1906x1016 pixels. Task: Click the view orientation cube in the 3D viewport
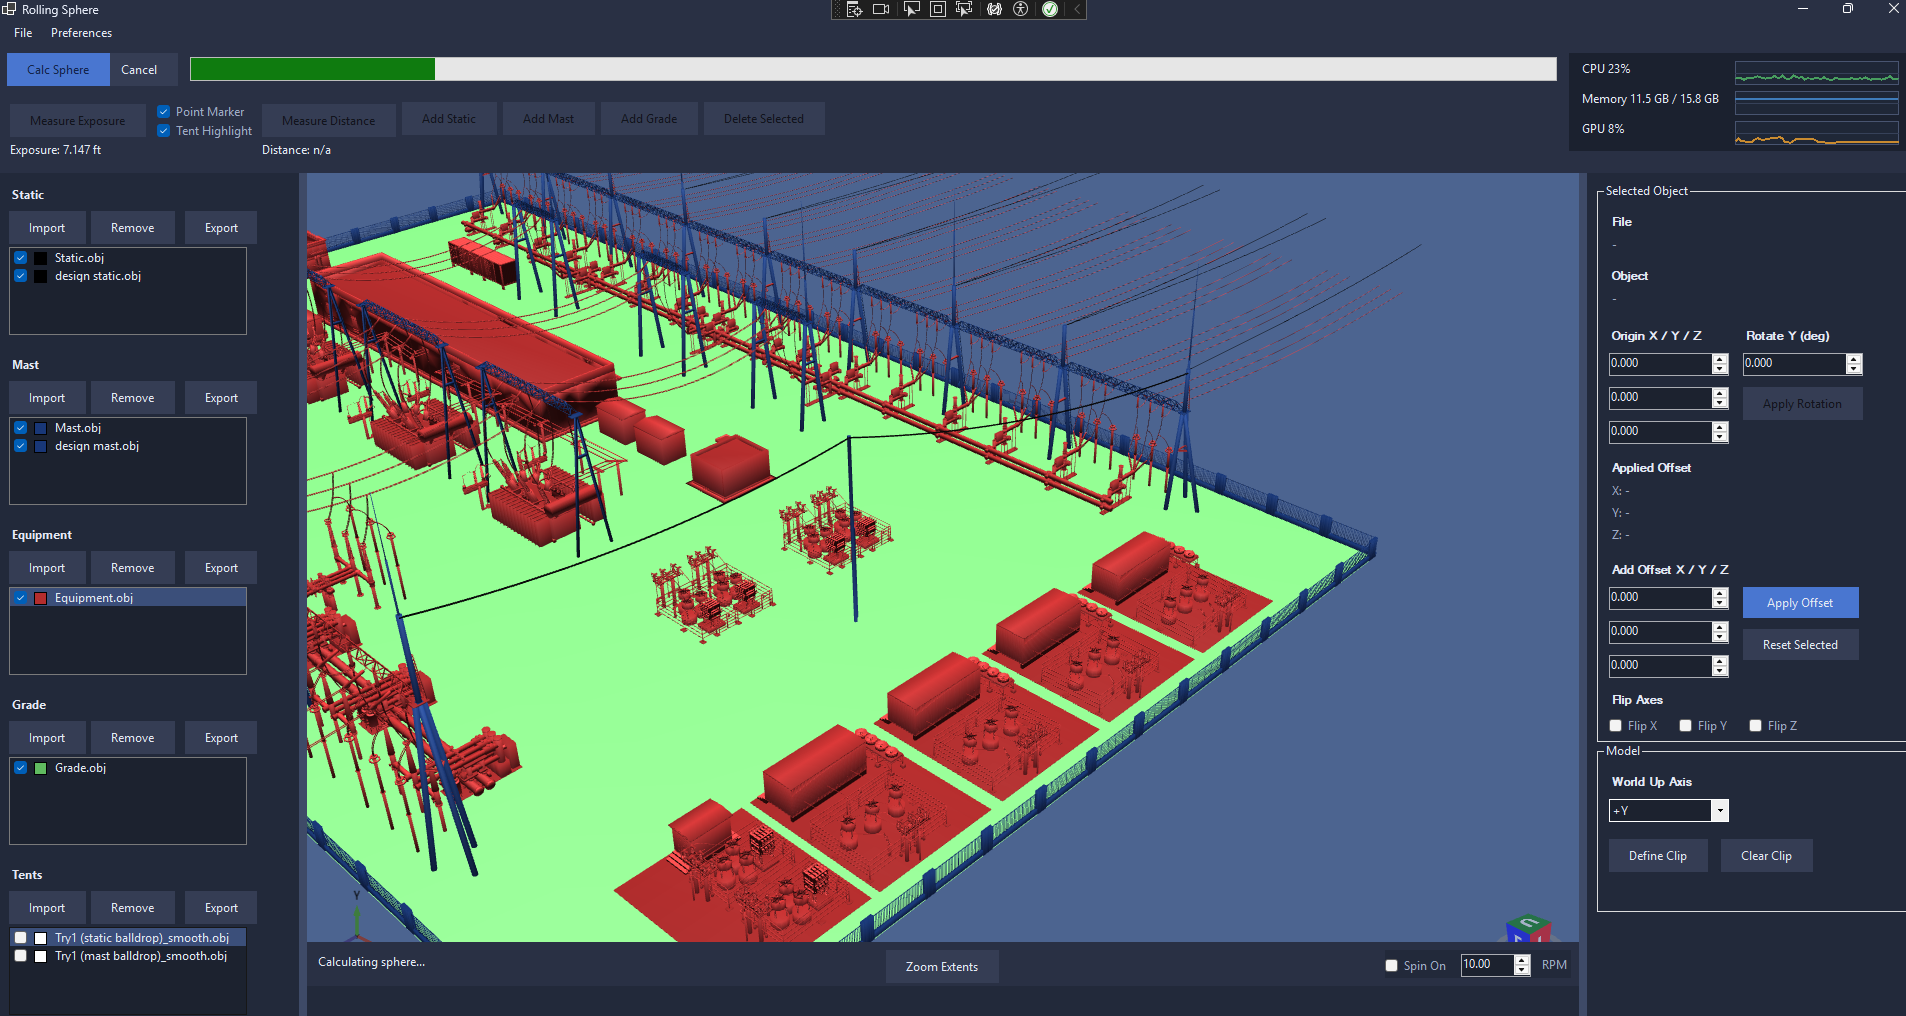point(1528,928)
